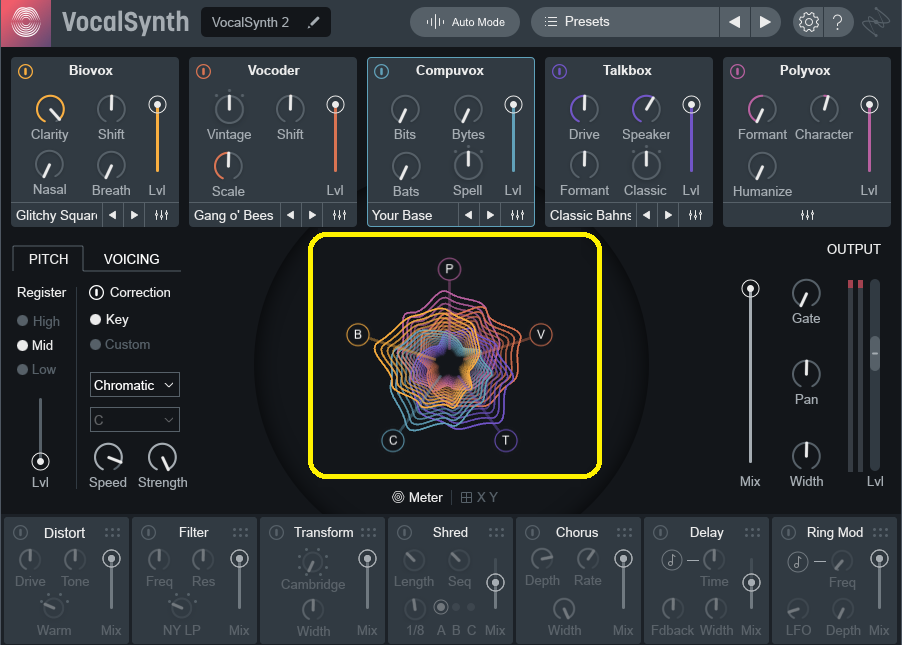Toggle the Talkbox module power button
903x645 pixels.
click(559, 71)
